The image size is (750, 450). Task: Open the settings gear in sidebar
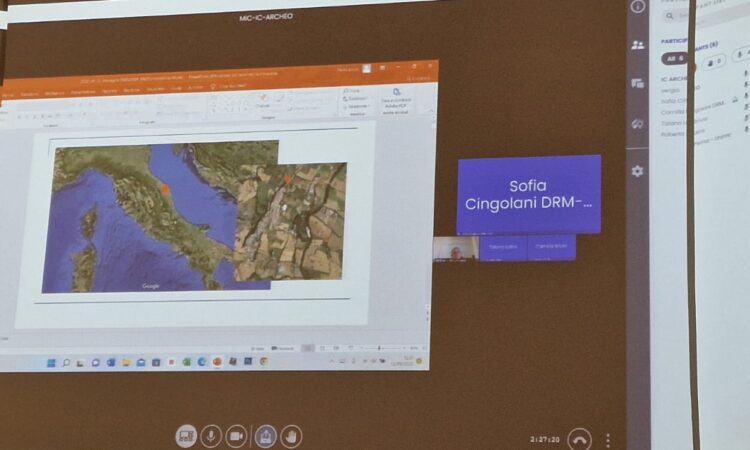pyautogui.click(x=638, y=171)
